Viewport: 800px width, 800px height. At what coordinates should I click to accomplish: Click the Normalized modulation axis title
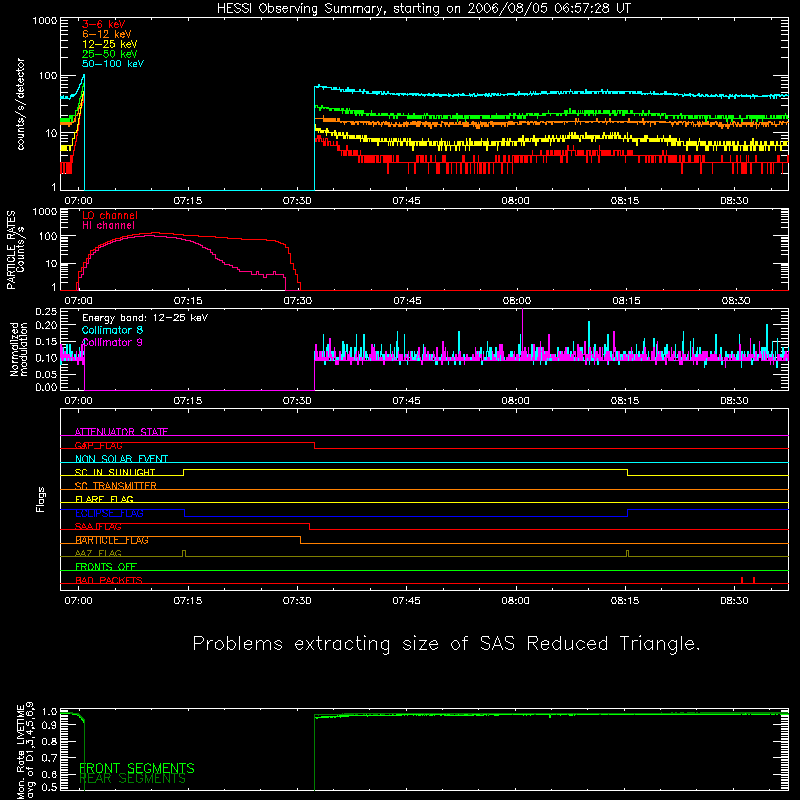point(19,349)
